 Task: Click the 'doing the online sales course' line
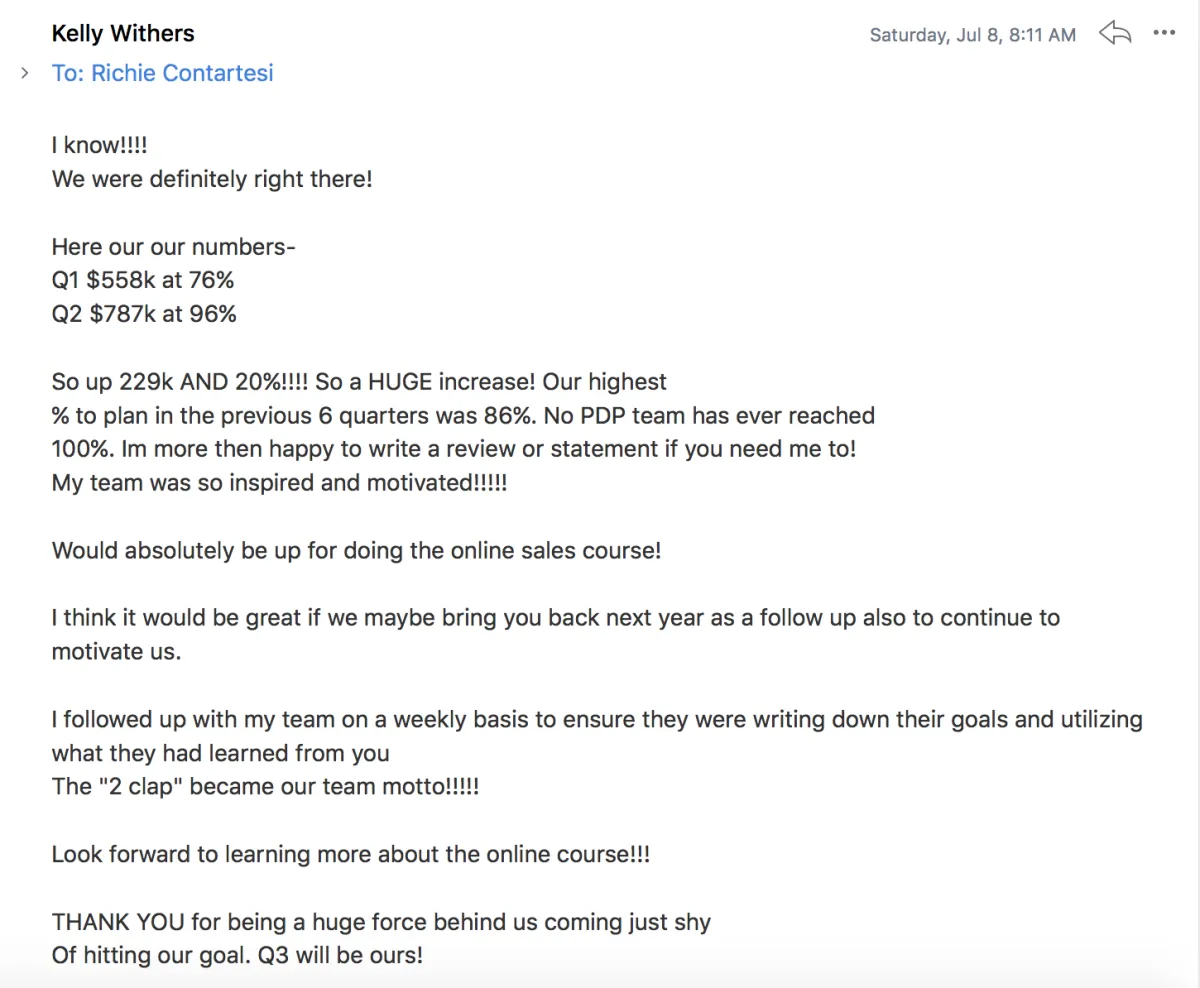pos(356,550)
